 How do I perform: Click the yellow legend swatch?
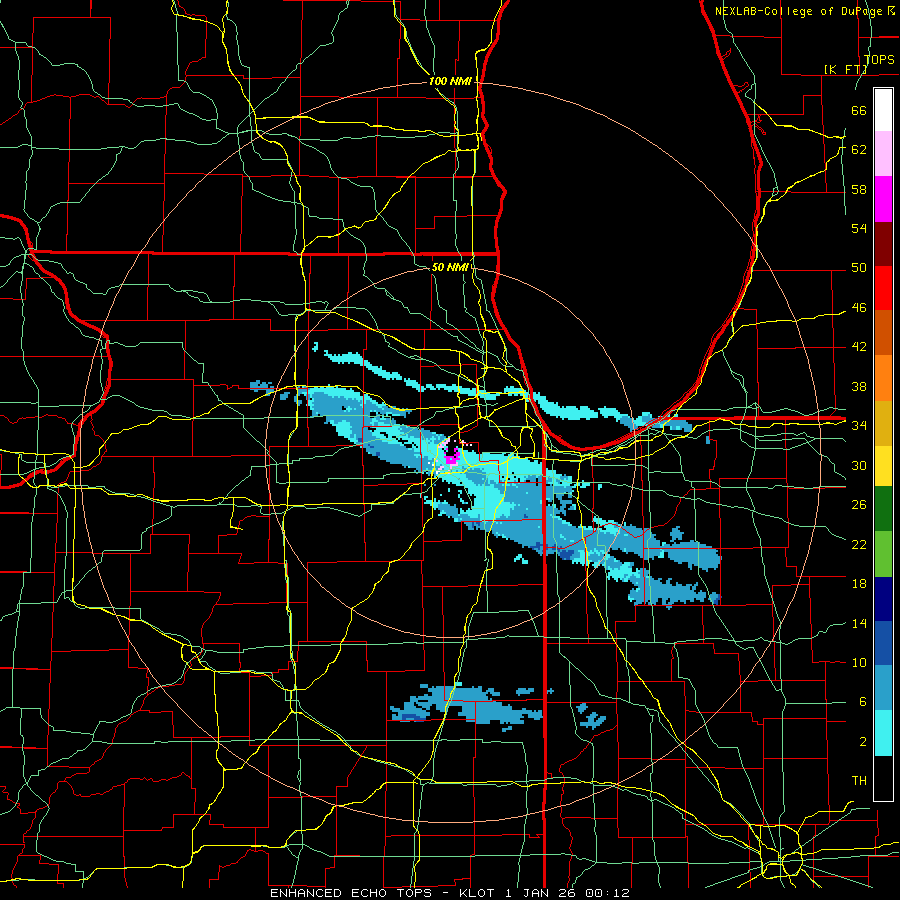(883, 466)
